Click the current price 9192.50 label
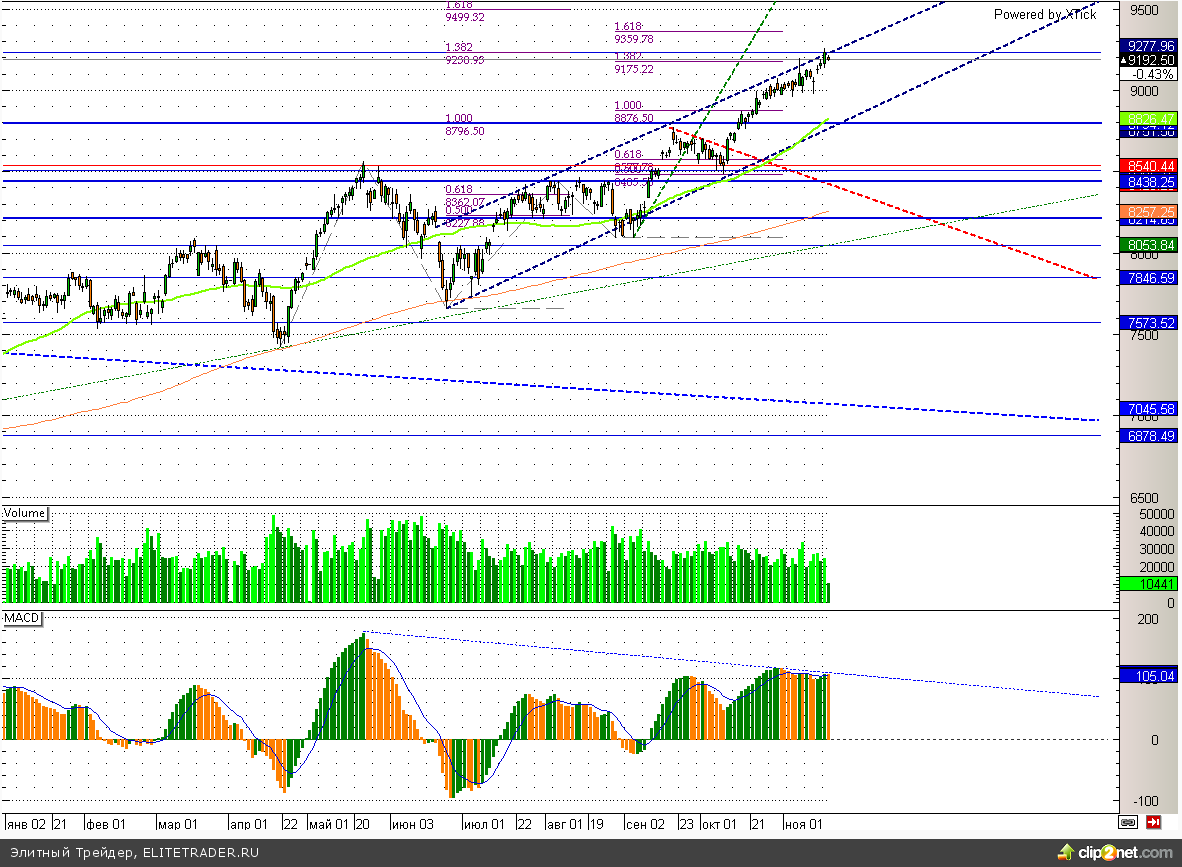Screen dimensions: 1182x867 [x=1150, y=60]
